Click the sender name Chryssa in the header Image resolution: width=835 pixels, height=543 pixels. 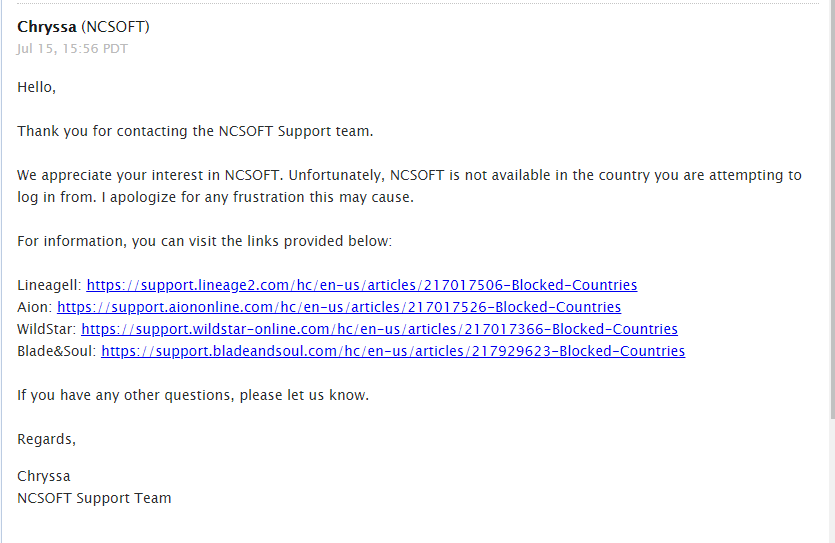(47, 27)
